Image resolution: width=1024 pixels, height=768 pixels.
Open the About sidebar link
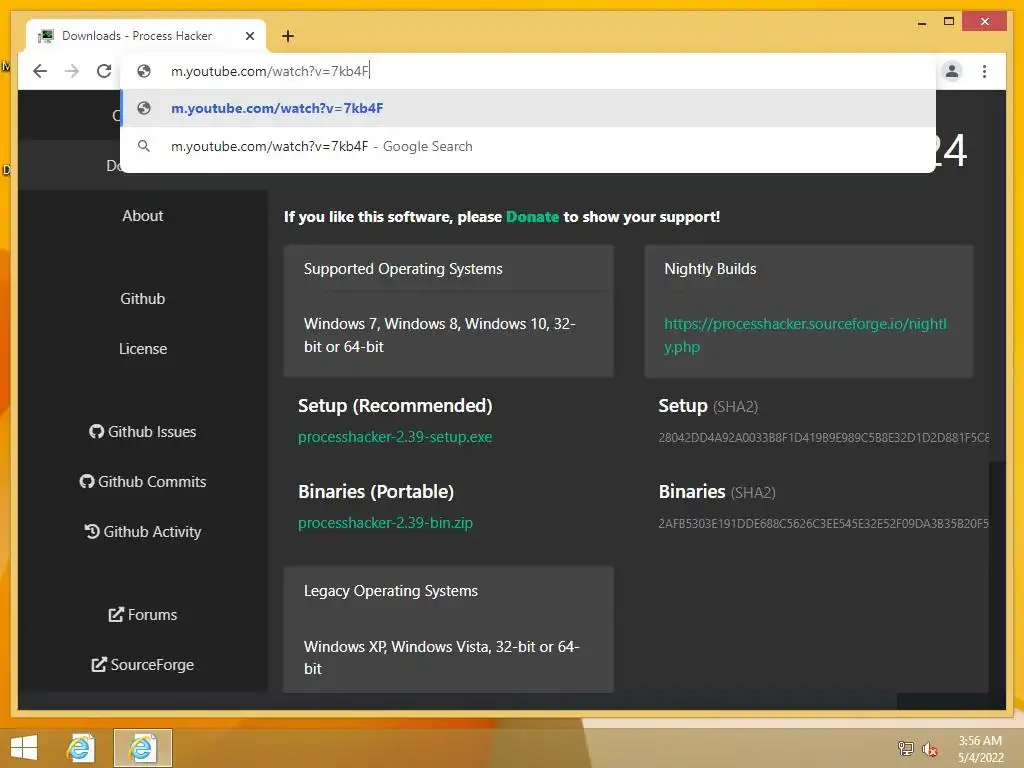[142, 216]
